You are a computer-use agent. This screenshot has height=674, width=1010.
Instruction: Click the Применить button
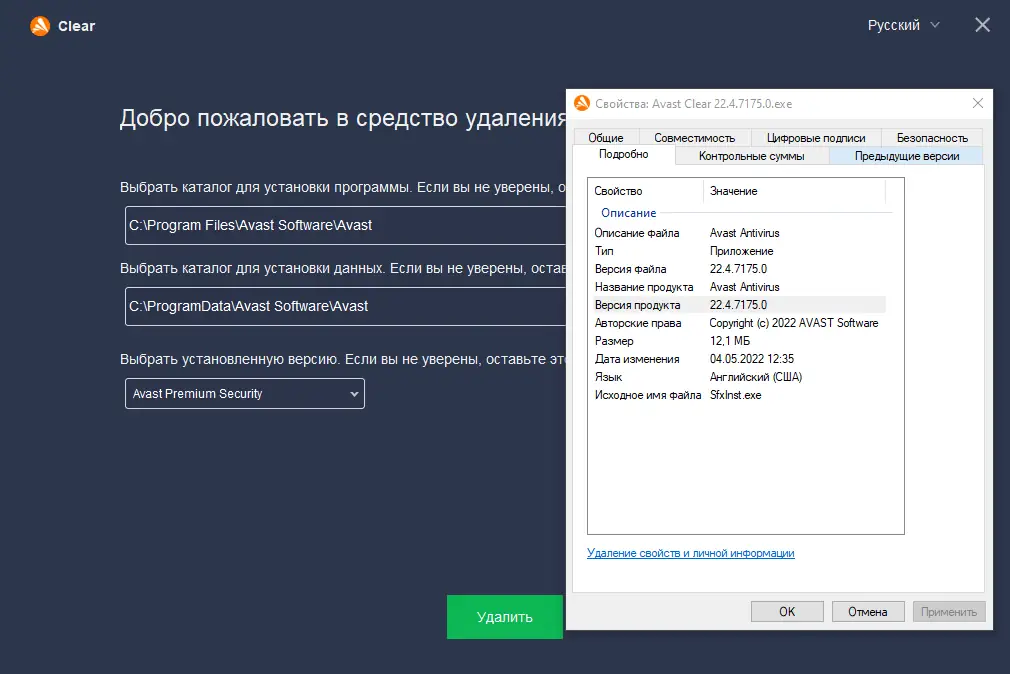point(949,611)
